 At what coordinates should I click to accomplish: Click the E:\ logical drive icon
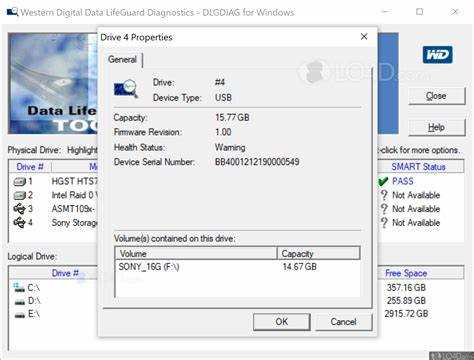point(20,315)
